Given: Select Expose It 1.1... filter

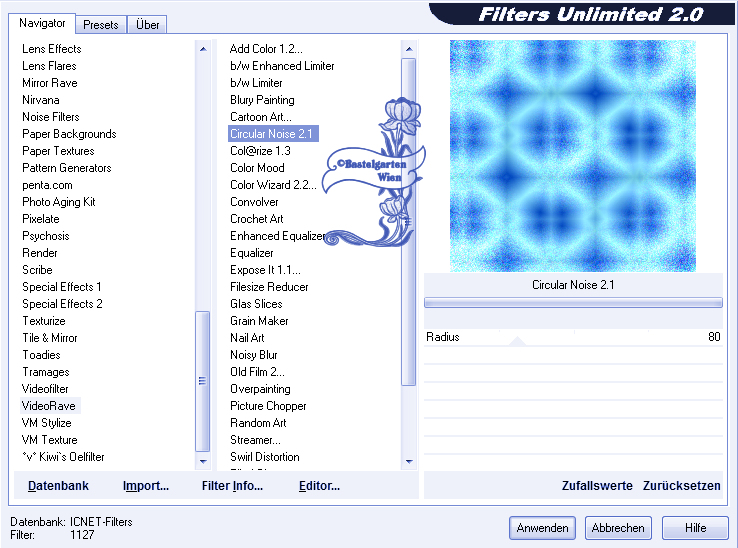Looking at the screenshot, I should 265,270.
